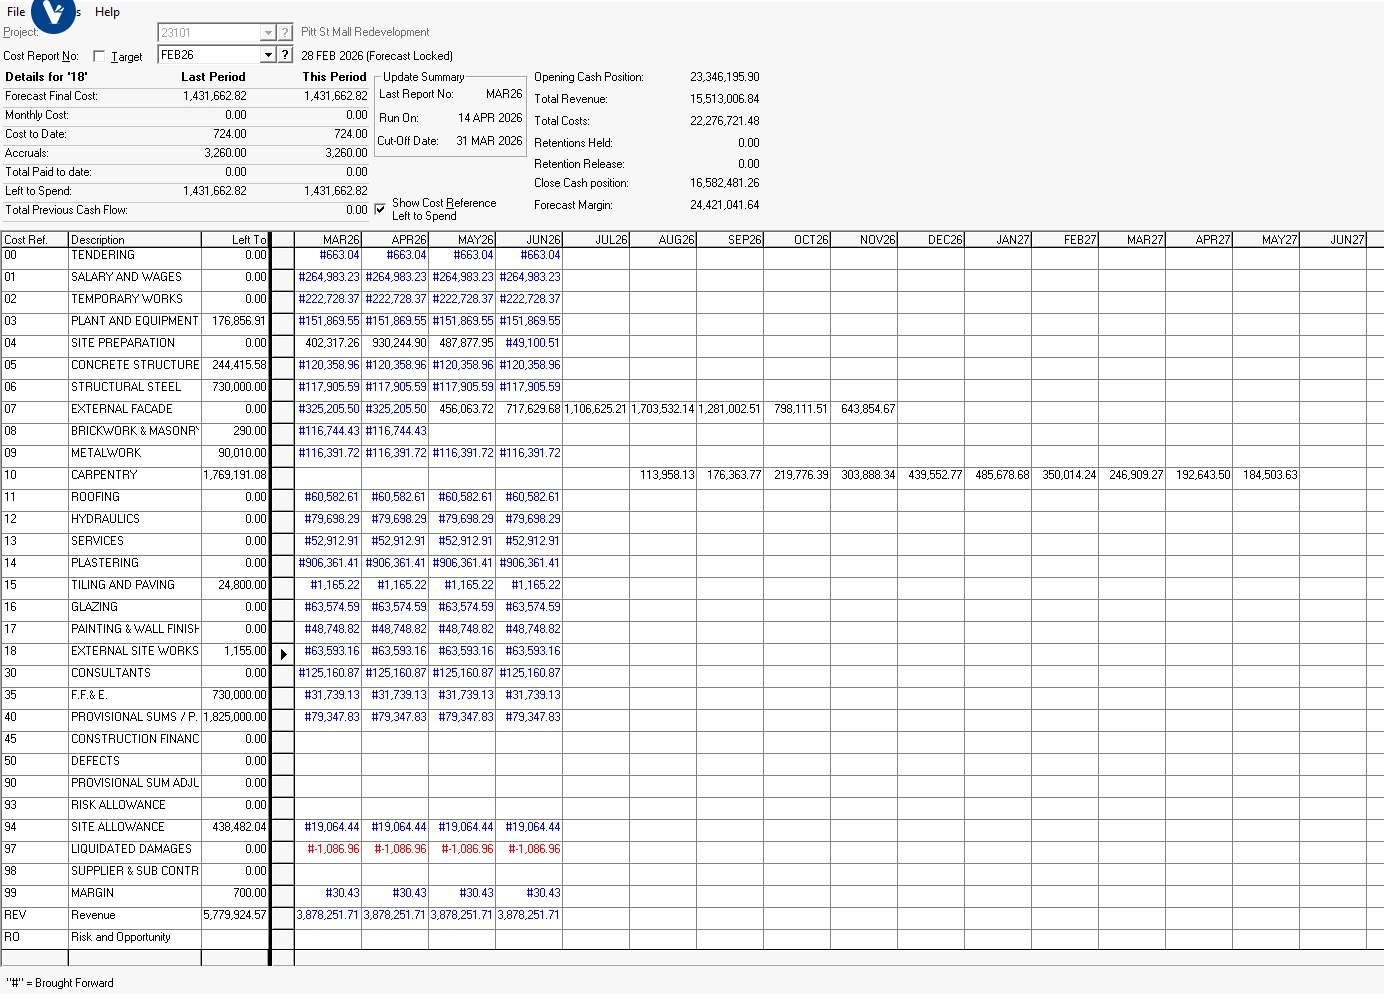Click the Cost Report lookup question mark button
Viewport: 1384px width, 994px height.
(x=285, y=55)
